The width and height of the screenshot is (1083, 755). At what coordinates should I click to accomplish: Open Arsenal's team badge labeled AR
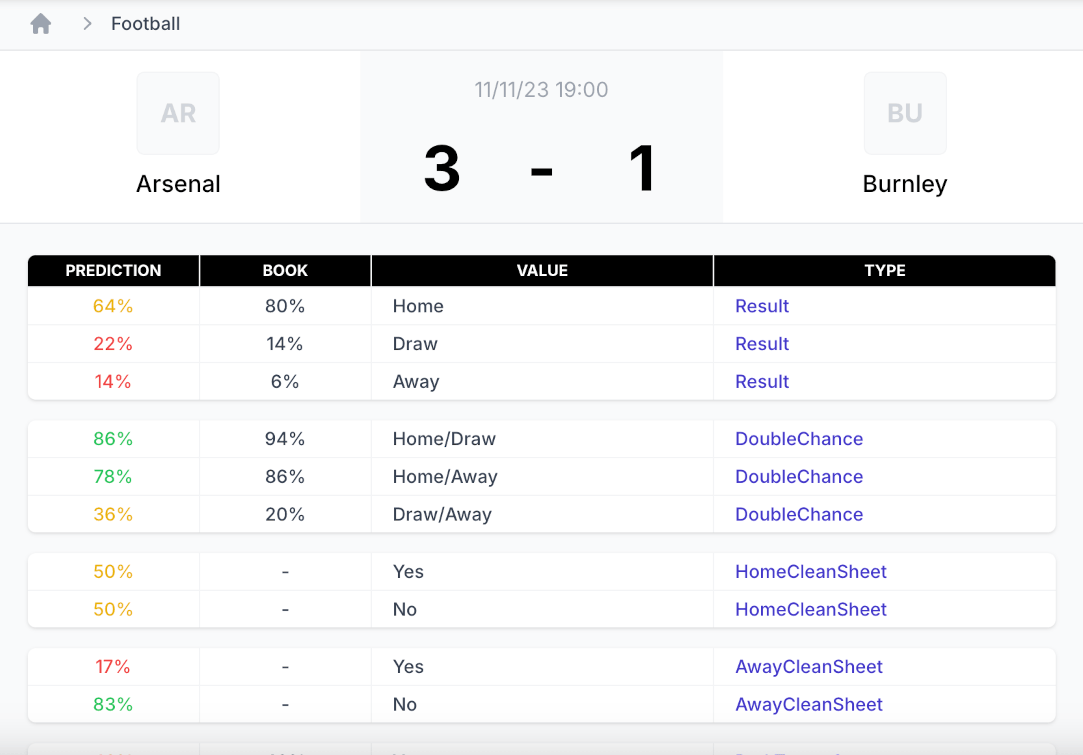pyautogui.click(x=178, y=113)
